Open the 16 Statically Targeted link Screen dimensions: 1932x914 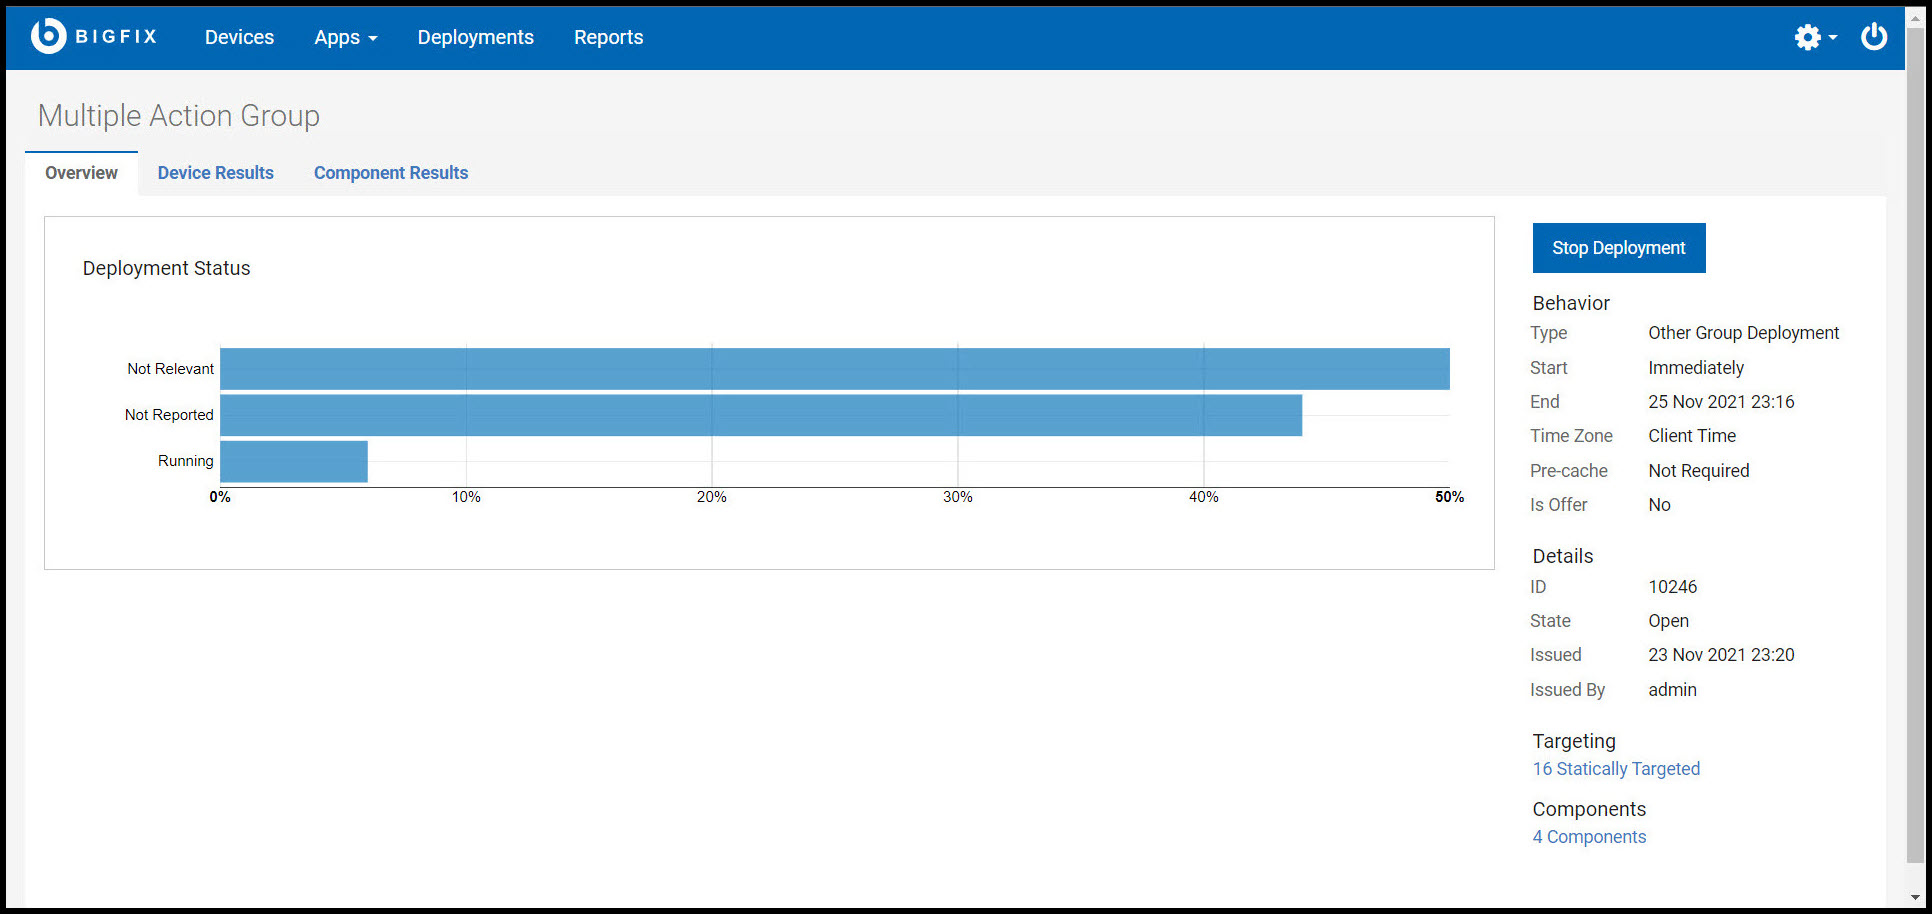(x=1616, y=768)
